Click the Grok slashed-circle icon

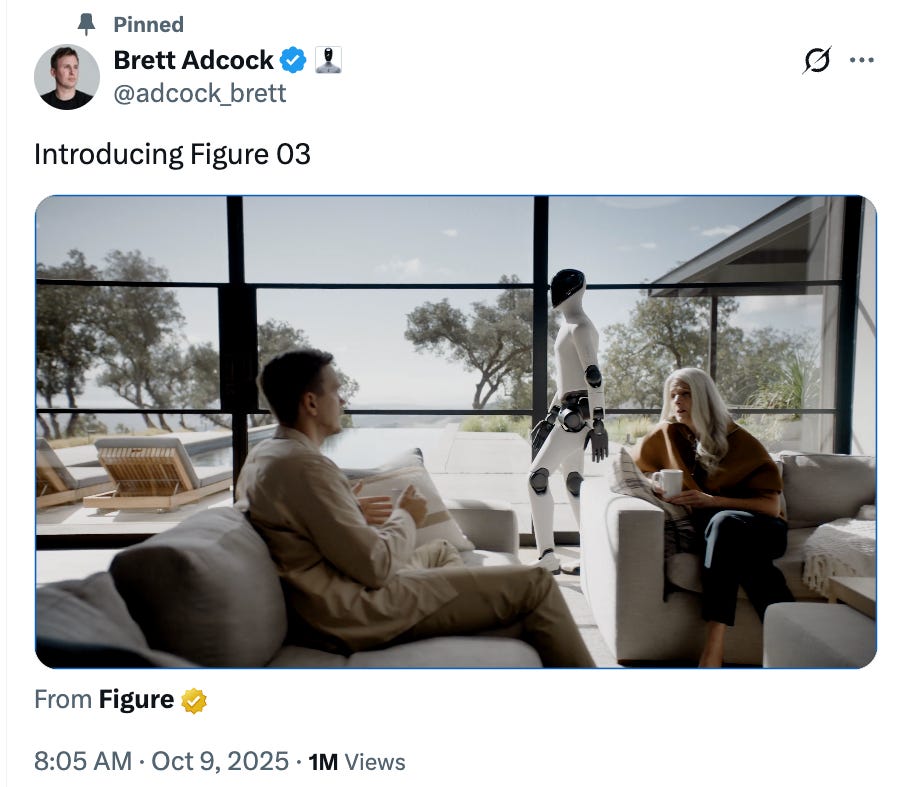(x=817, y=60)
